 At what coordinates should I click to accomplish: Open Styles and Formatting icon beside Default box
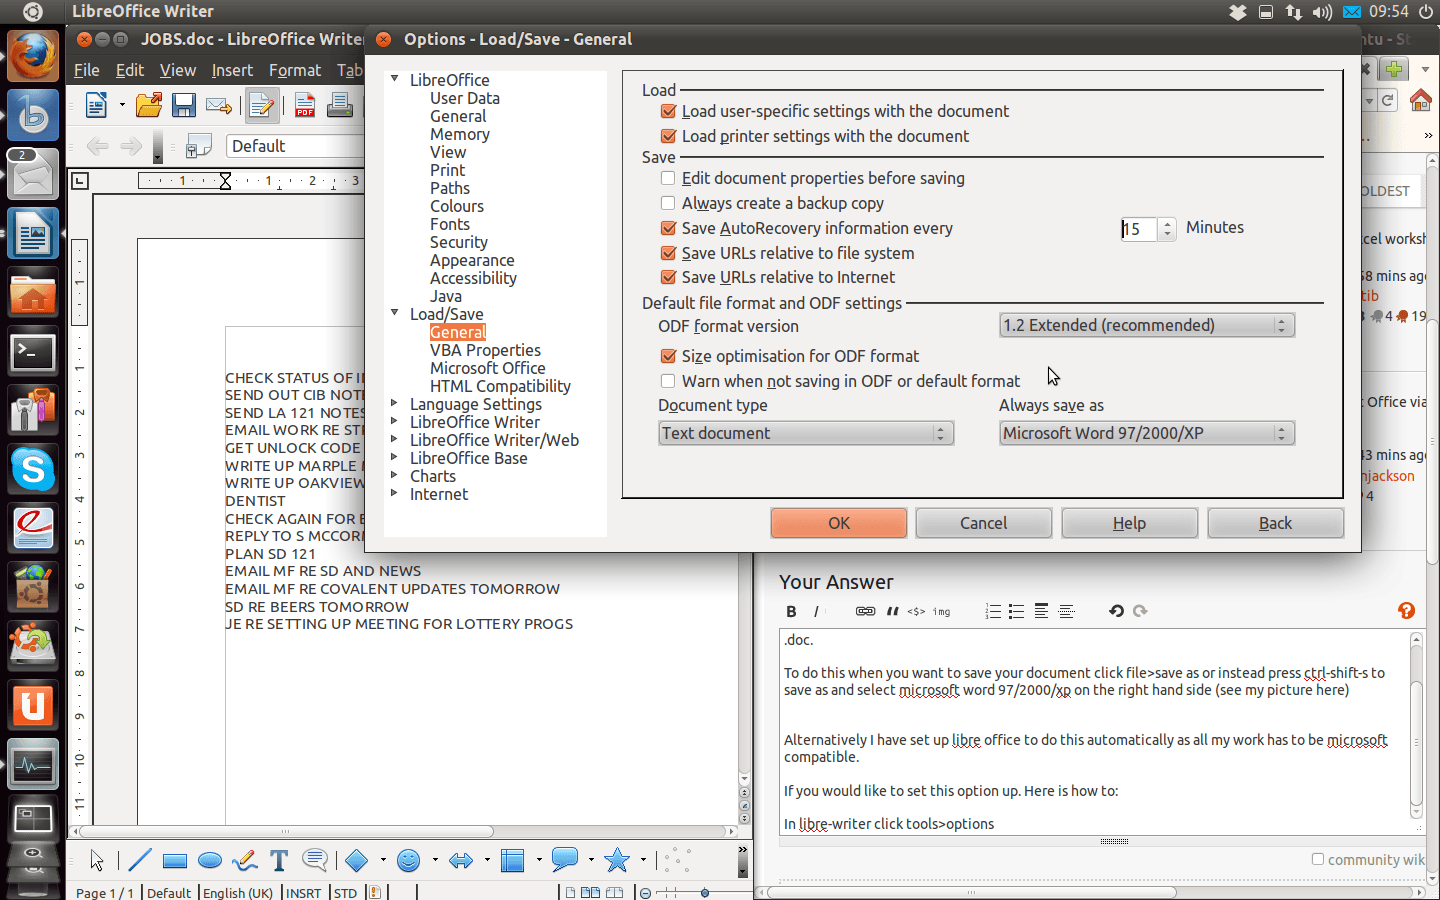coord(199,146)
